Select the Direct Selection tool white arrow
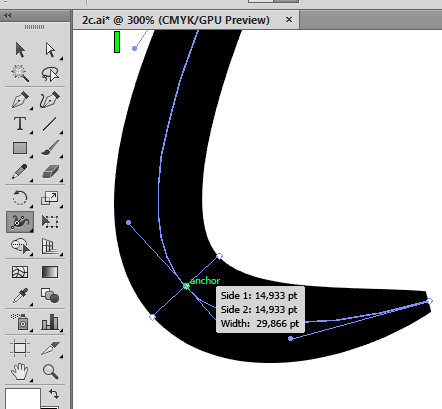This screenshot has width=442, height=409. tap(50, 50)
